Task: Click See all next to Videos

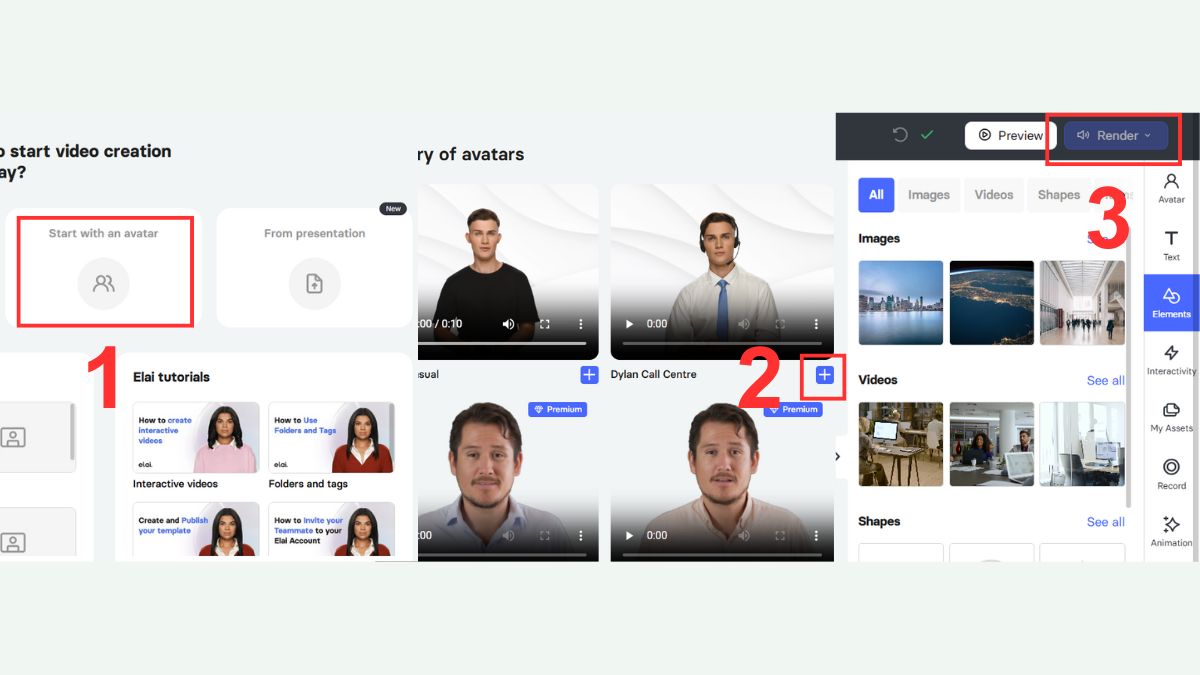Action: coord(1105,380)
